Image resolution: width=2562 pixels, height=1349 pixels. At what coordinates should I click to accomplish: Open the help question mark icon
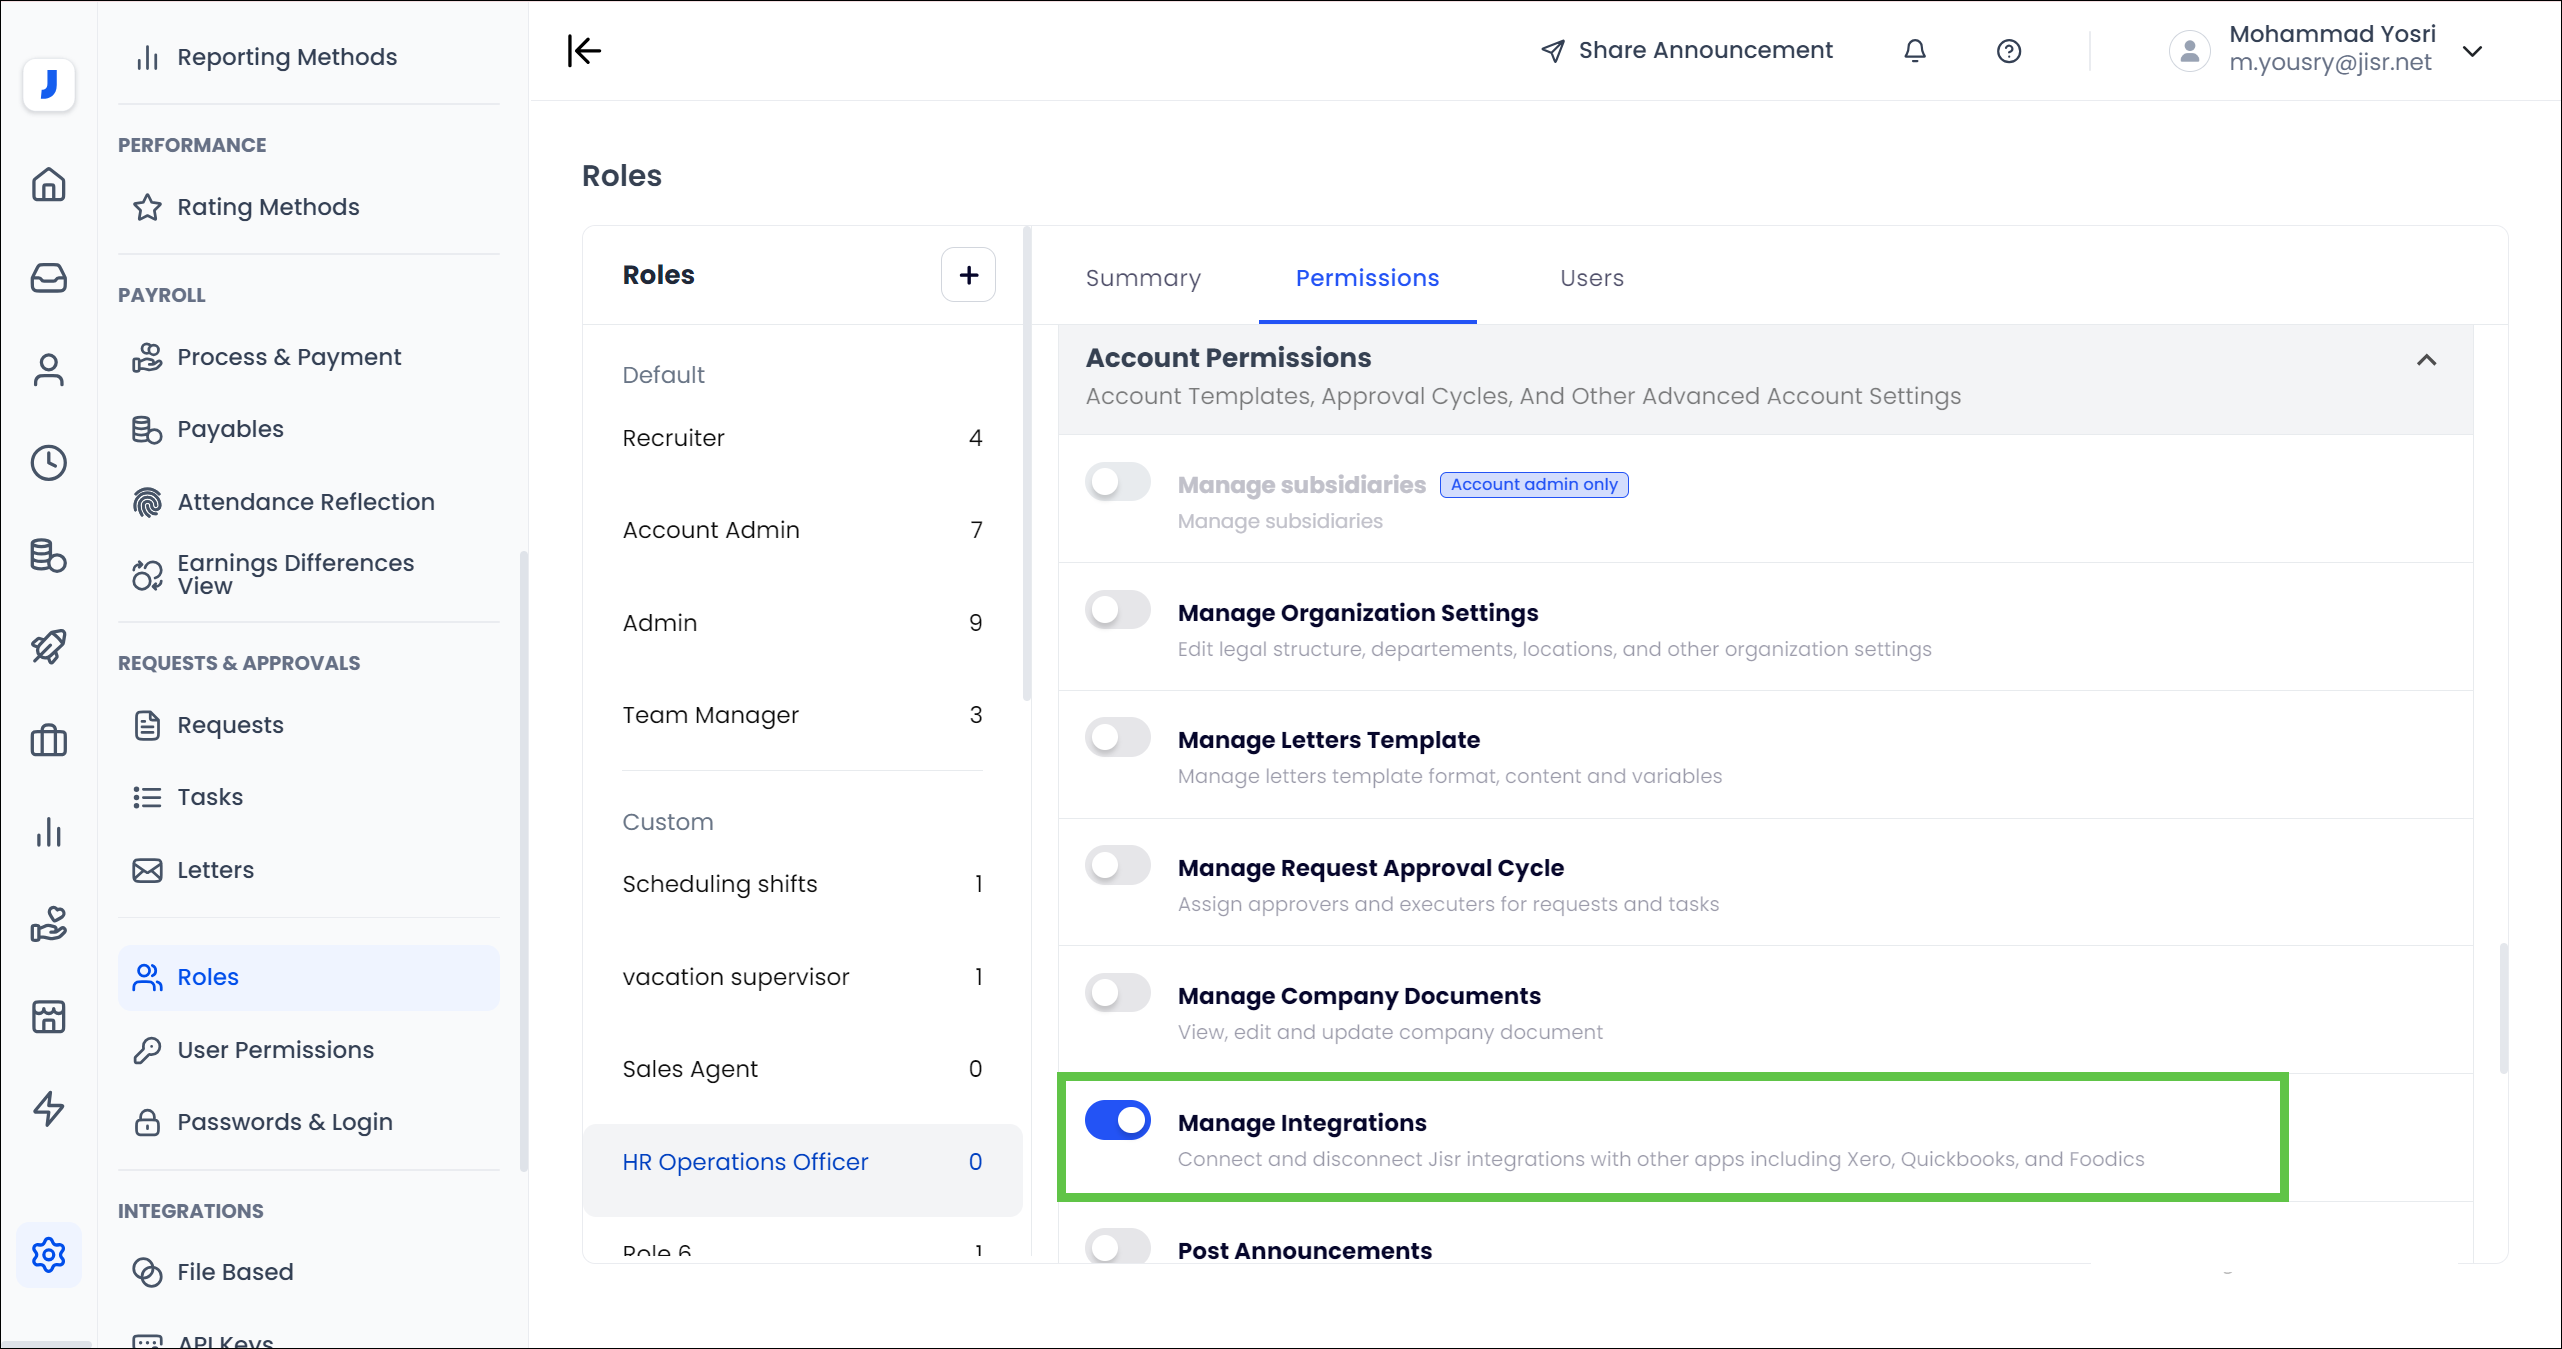2008,51
